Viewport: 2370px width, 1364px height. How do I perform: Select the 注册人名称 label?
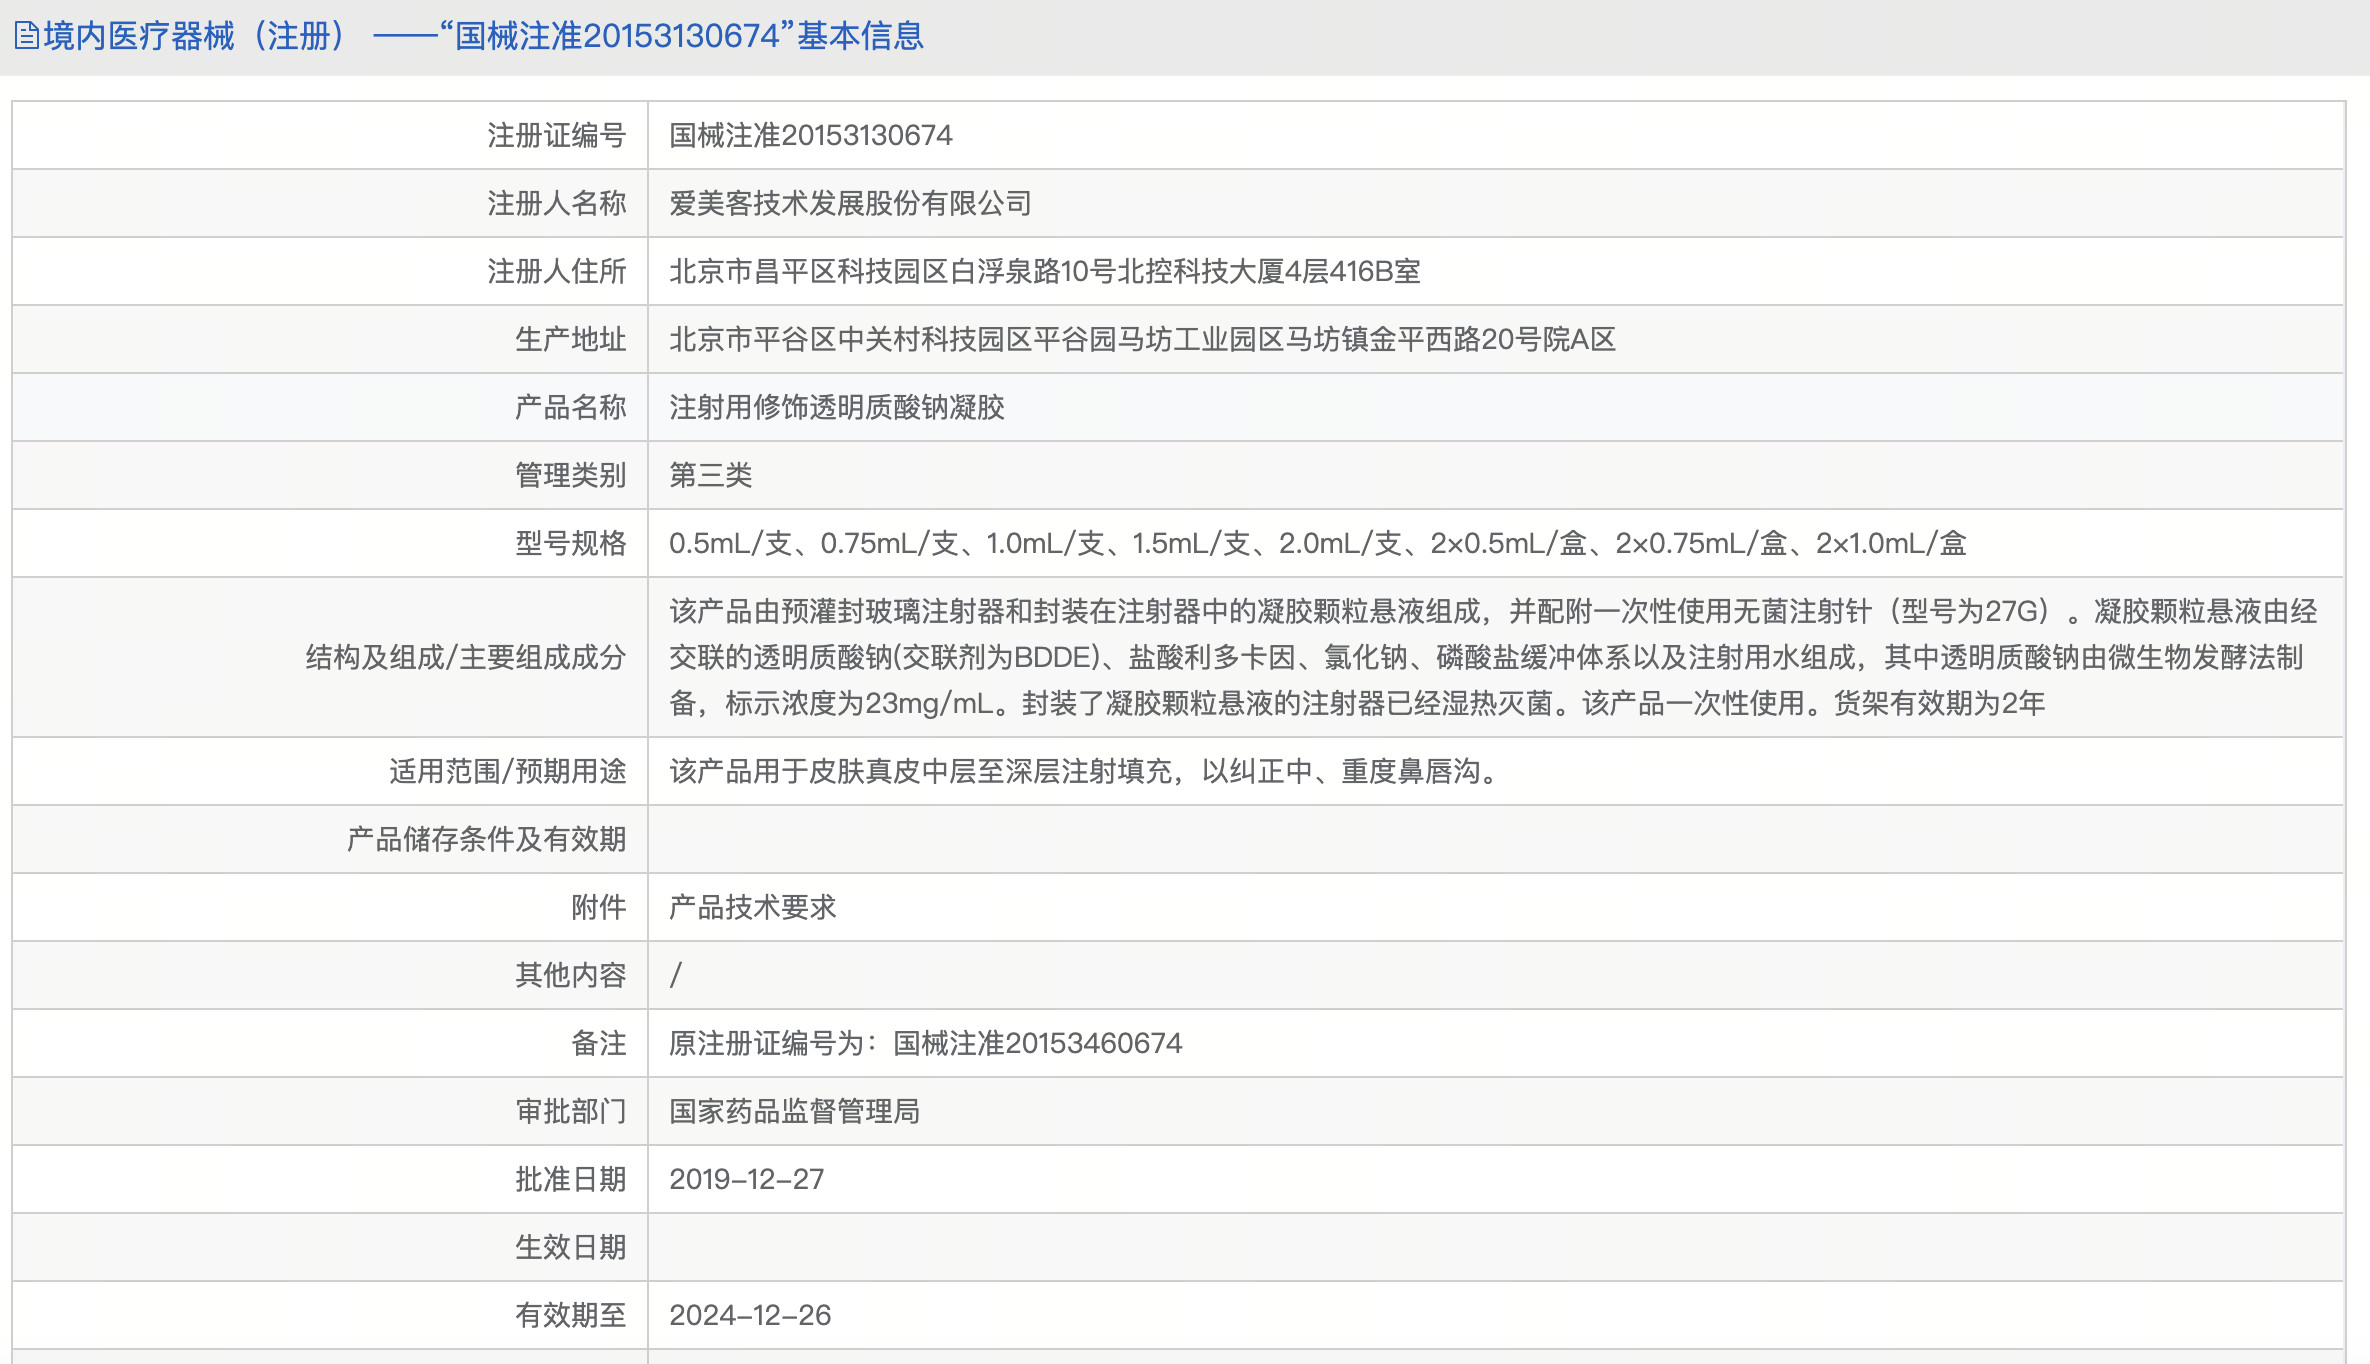557,203
